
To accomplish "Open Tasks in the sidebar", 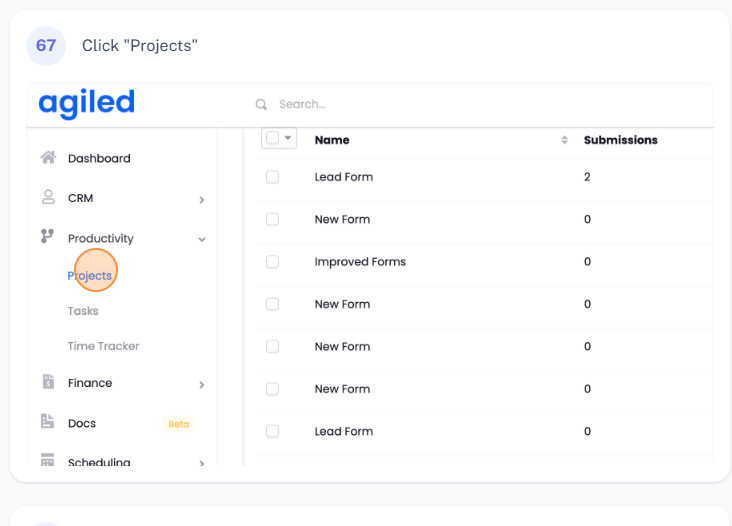I will (83, 311).
